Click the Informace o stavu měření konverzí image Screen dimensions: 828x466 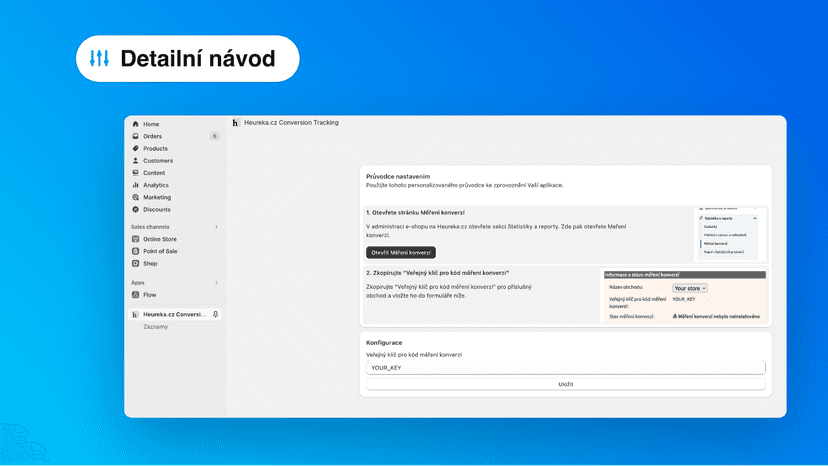coord(685,296)
